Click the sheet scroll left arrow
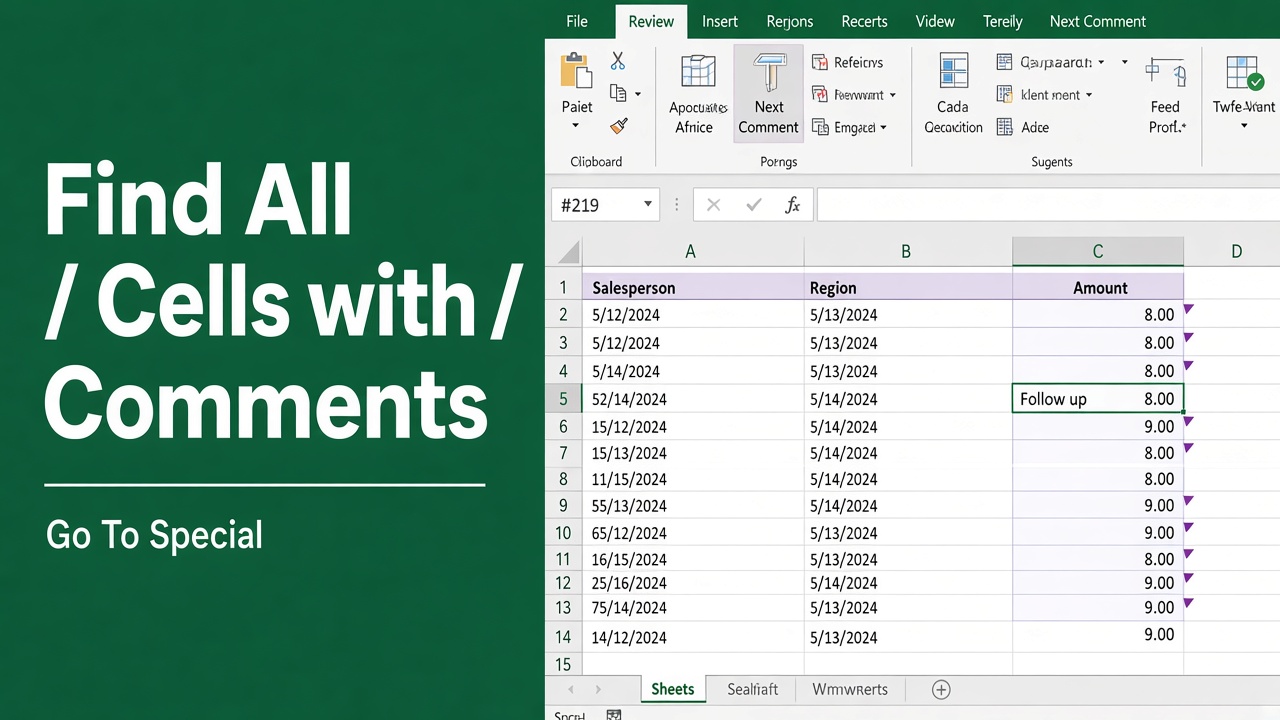Screen dimensions: 1280x720 coord(571,689)
